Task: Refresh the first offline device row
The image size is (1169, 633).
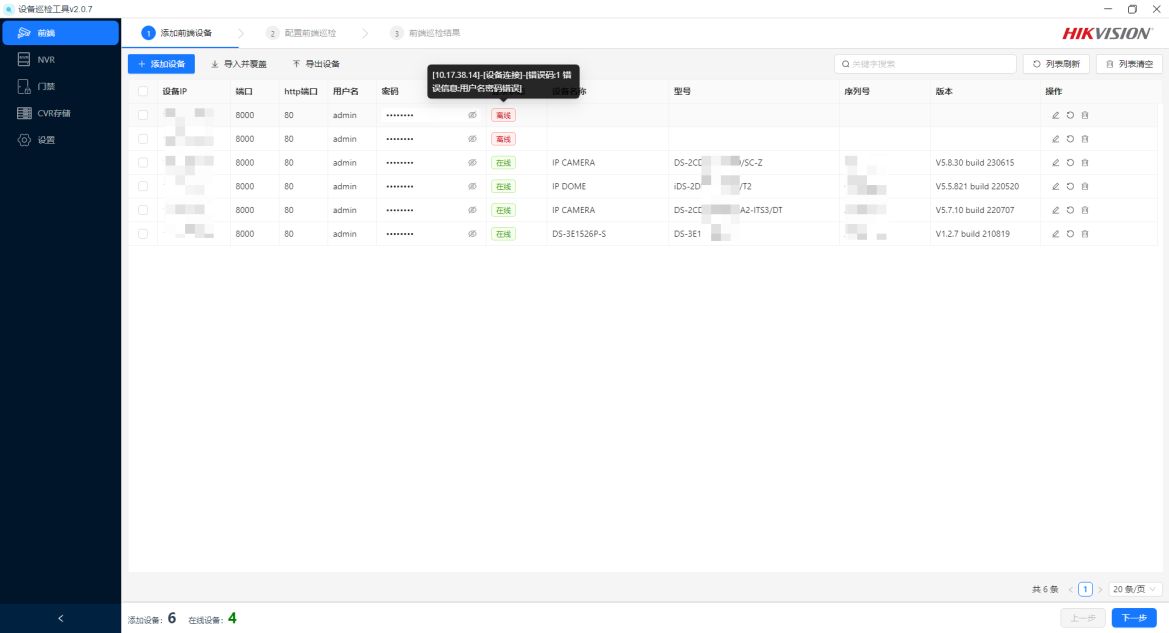Action: 1070,116
